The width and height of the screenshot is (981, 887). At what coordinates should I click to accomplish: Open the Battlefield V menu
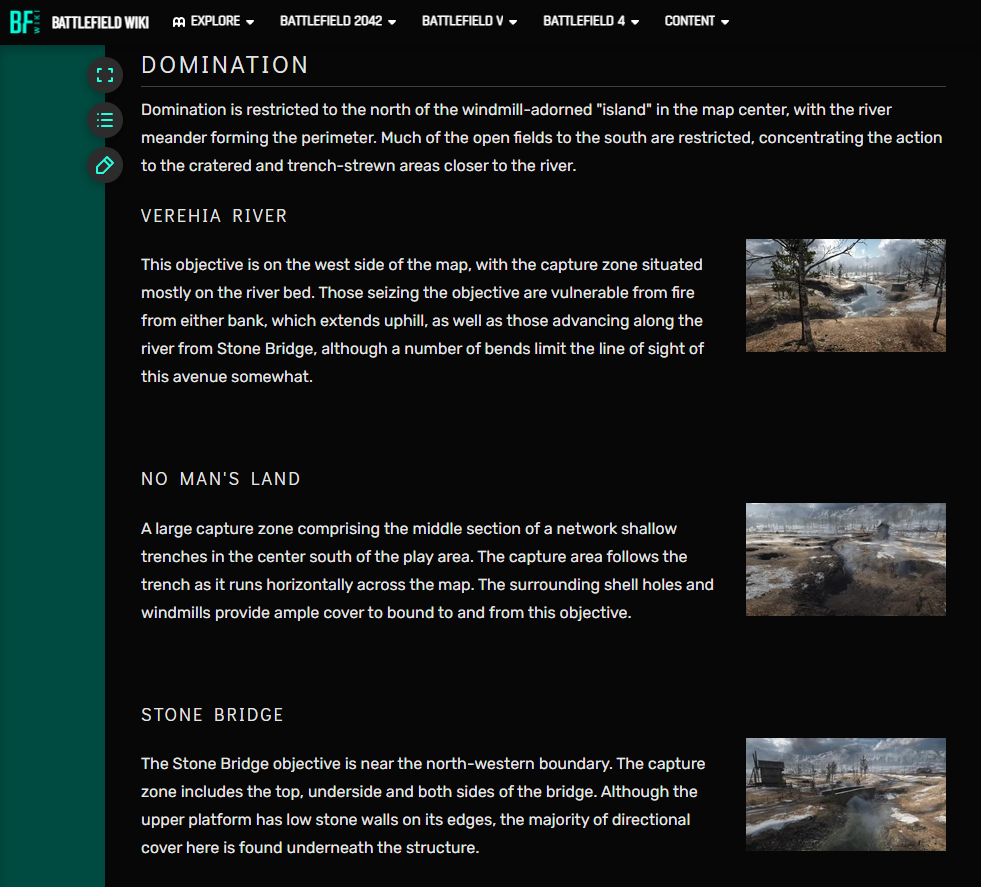(469, 21)
